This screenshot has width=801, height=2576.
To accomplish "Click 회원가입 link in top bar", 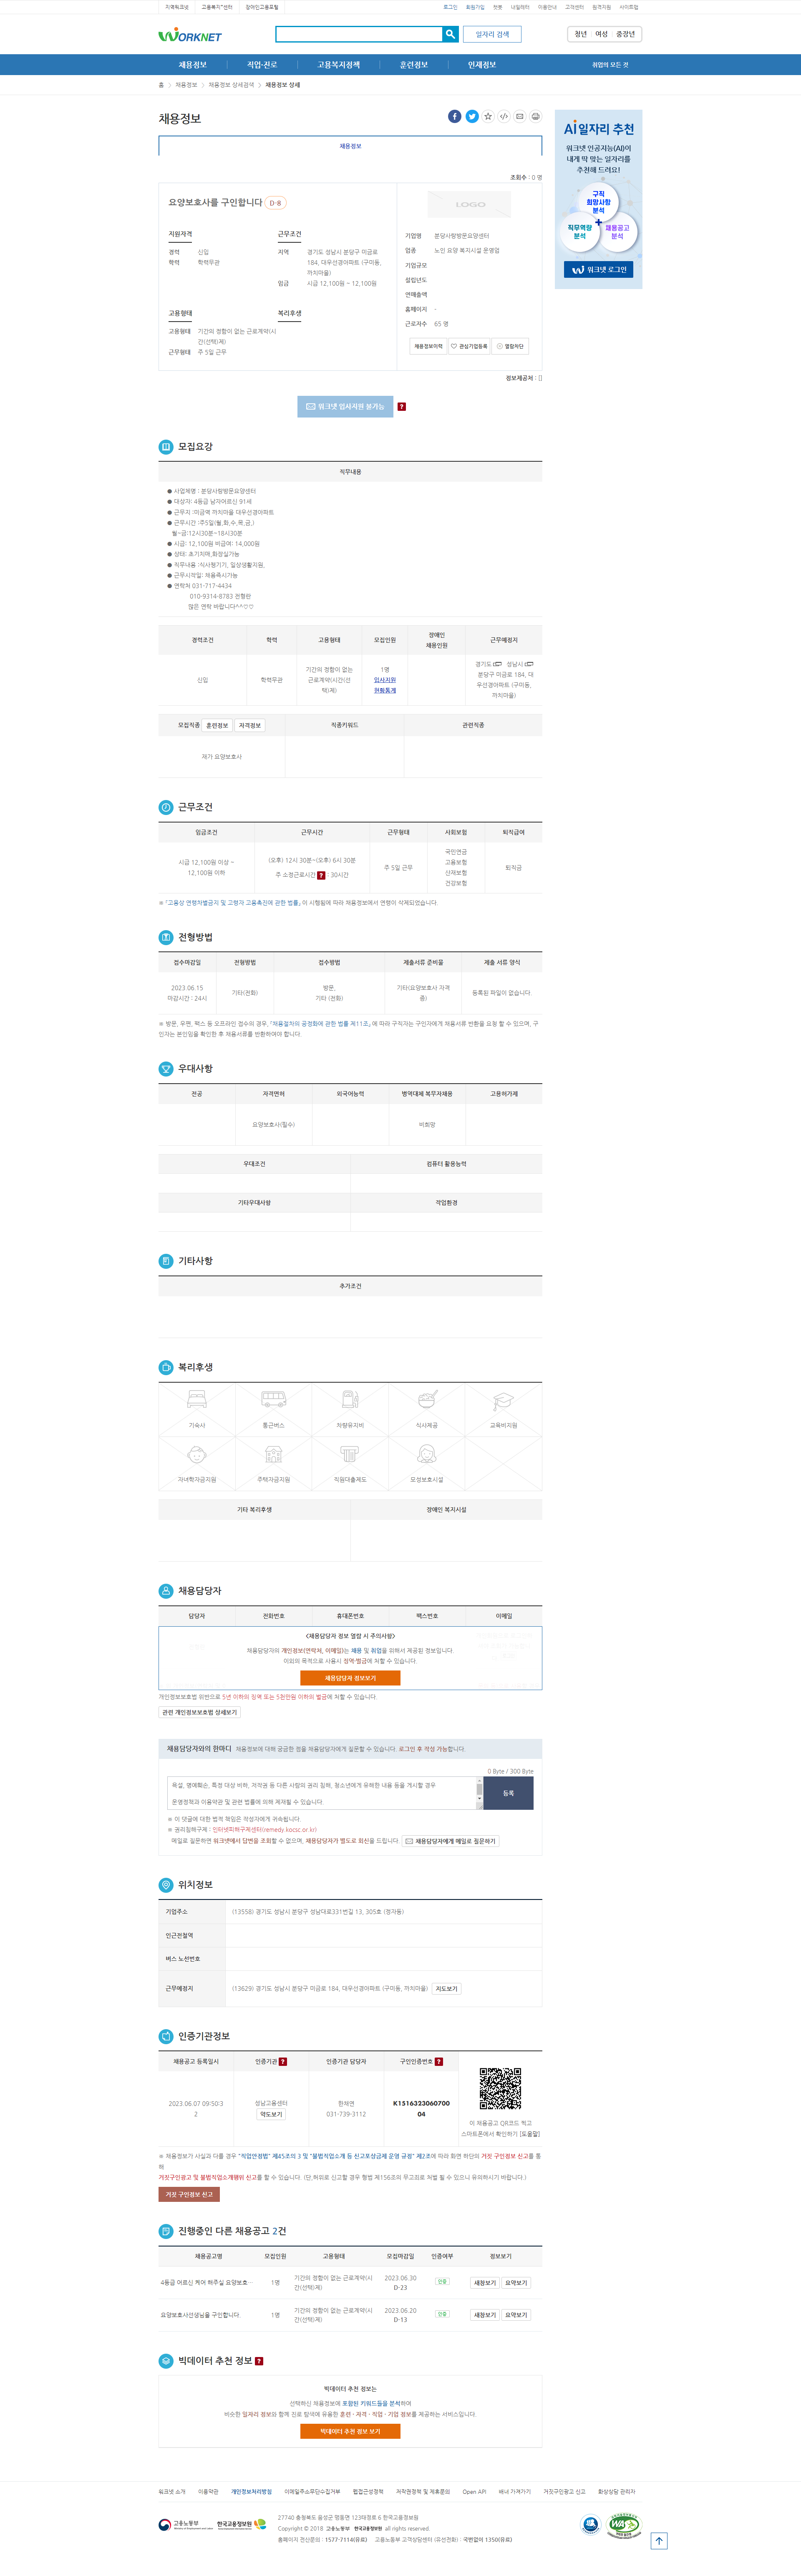I will coord(475,7).
